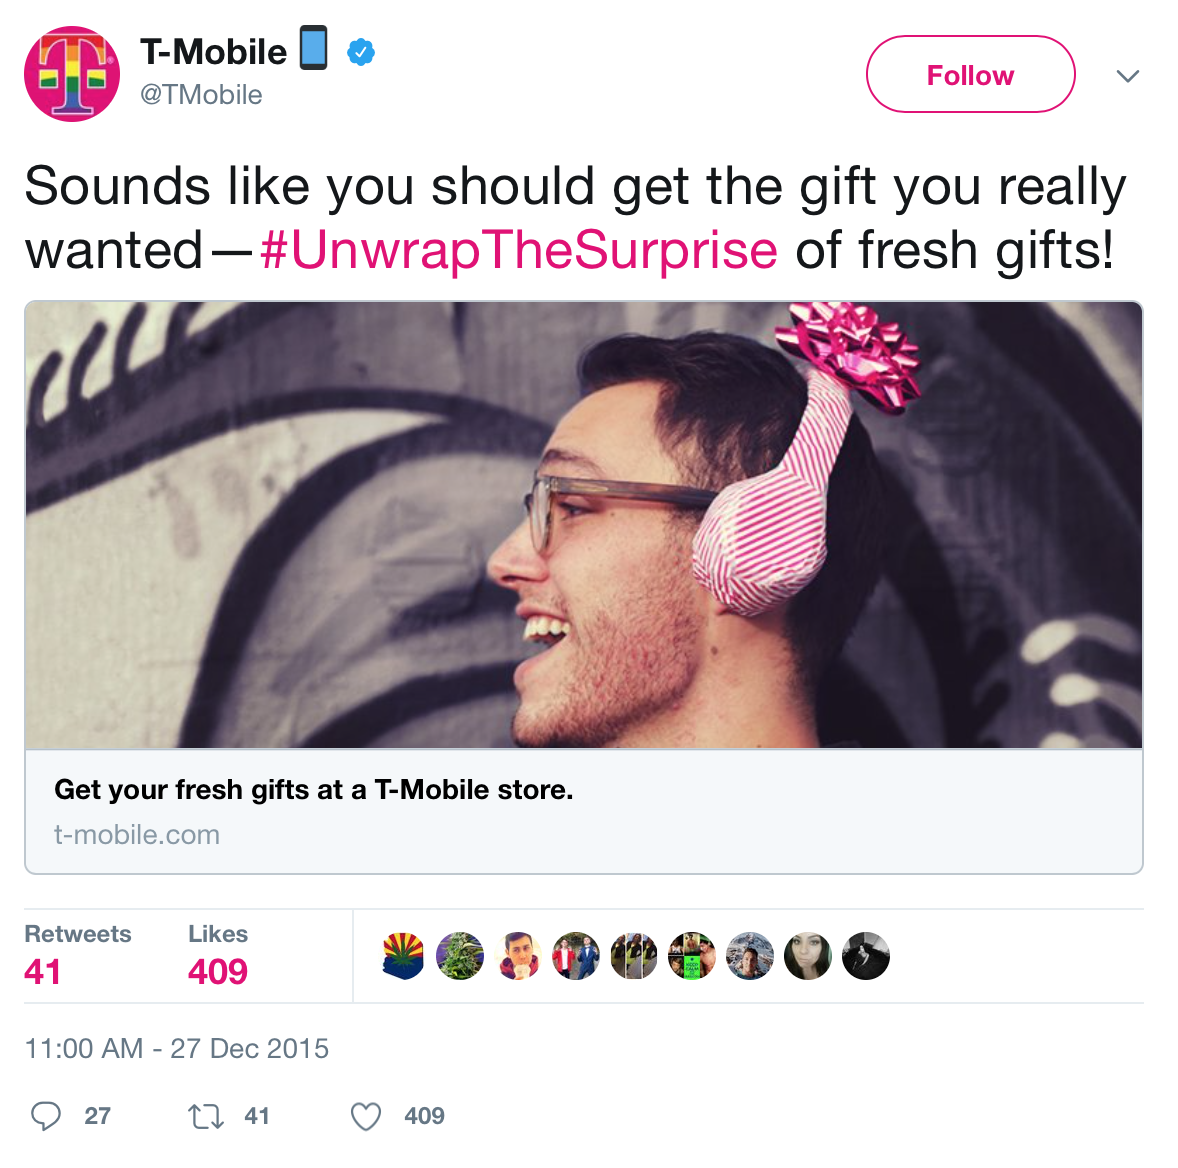Click the reply speech bubble icon
The image size is (1178, 1168).
(x=46, y=1116)
